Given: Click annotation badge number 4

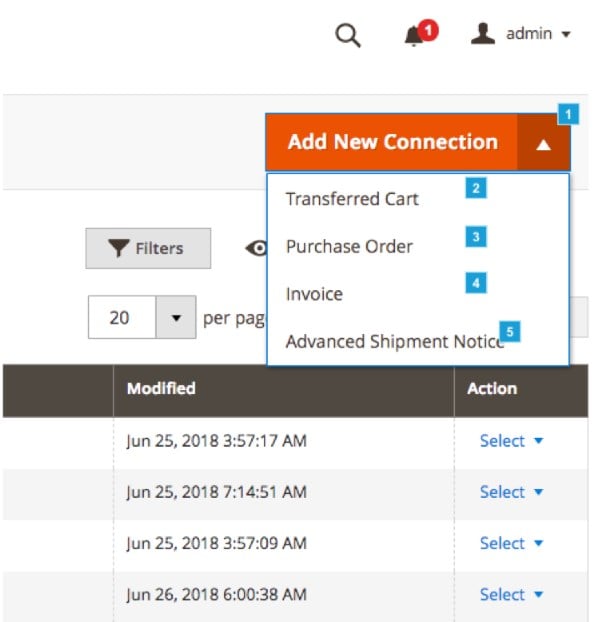Looking at the screenshot, I should (476, 283).
